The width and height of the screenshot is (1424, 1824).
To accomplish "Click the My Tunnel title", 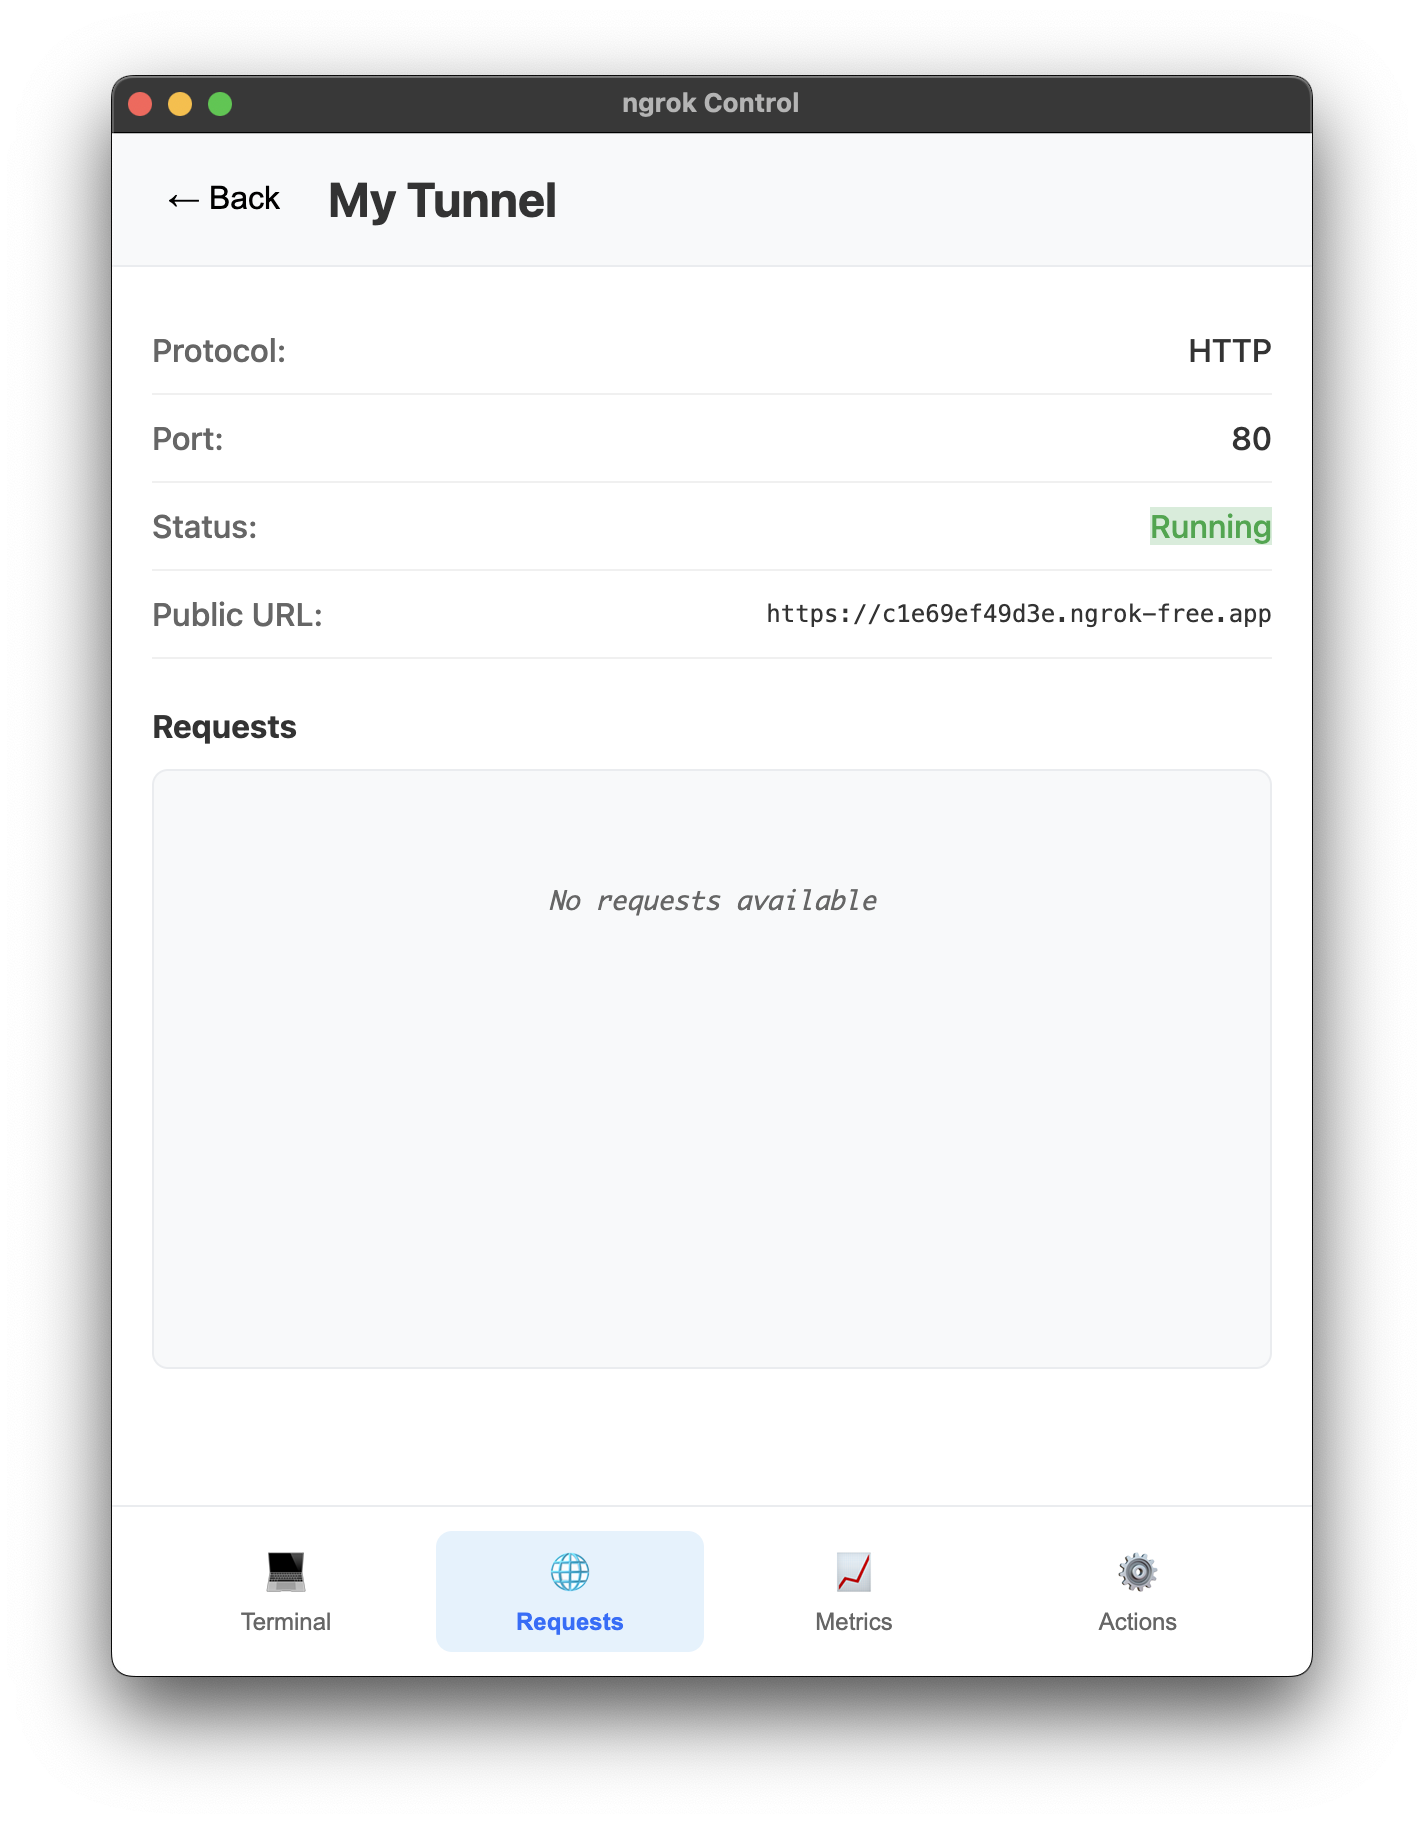I will coord(442,200).
